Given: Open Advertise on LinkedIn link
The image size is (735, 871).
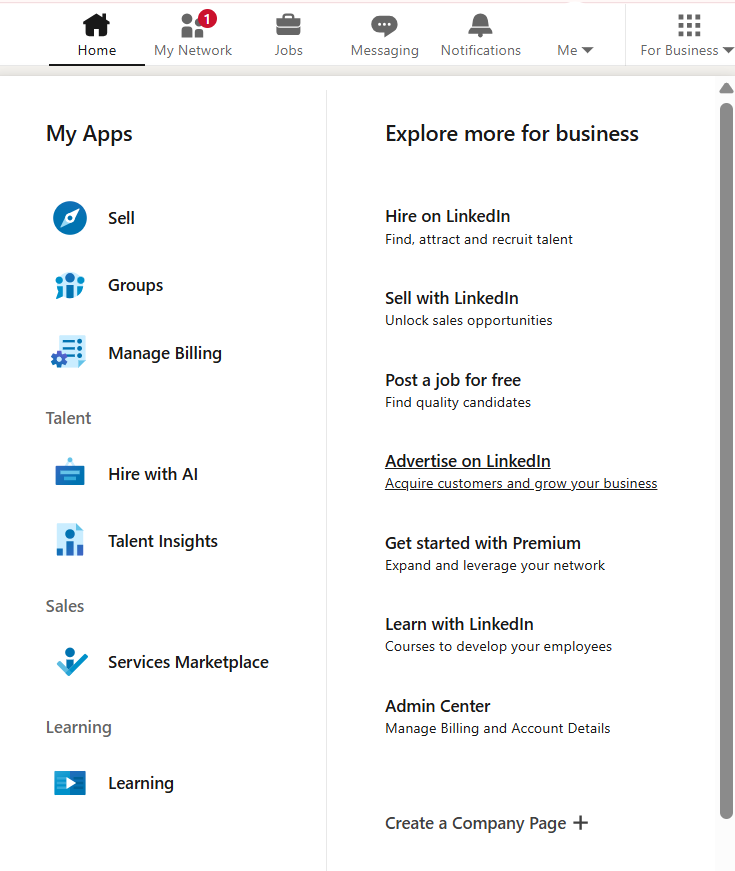Looking at the screenshot, I should pyautogui.click(x=468, y=461).
